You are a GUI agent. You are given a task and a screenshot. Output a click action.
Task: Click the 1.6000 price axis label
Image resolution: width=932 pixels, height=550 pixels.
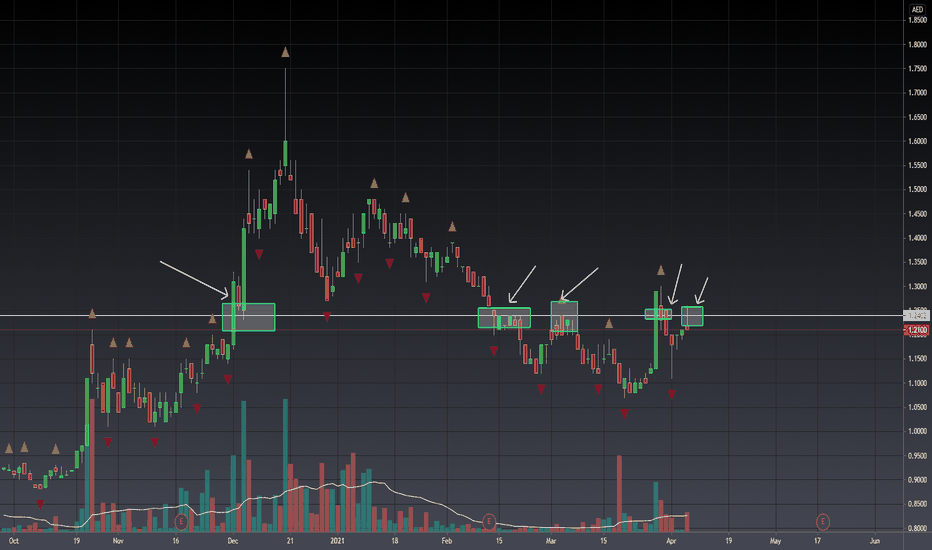[x=917, y=142]
